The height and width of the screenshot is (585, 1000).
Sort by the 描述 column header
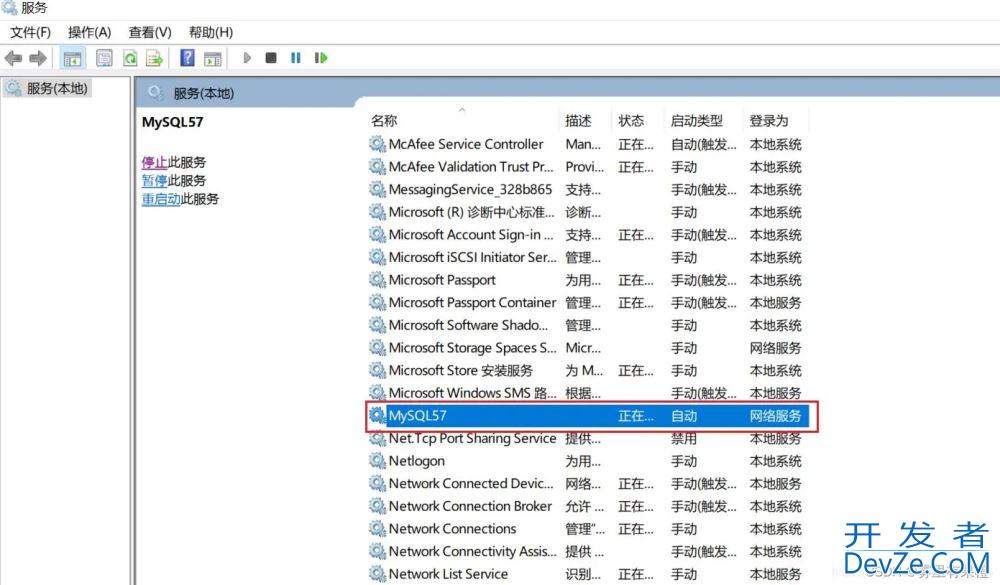tap(578, 121)
